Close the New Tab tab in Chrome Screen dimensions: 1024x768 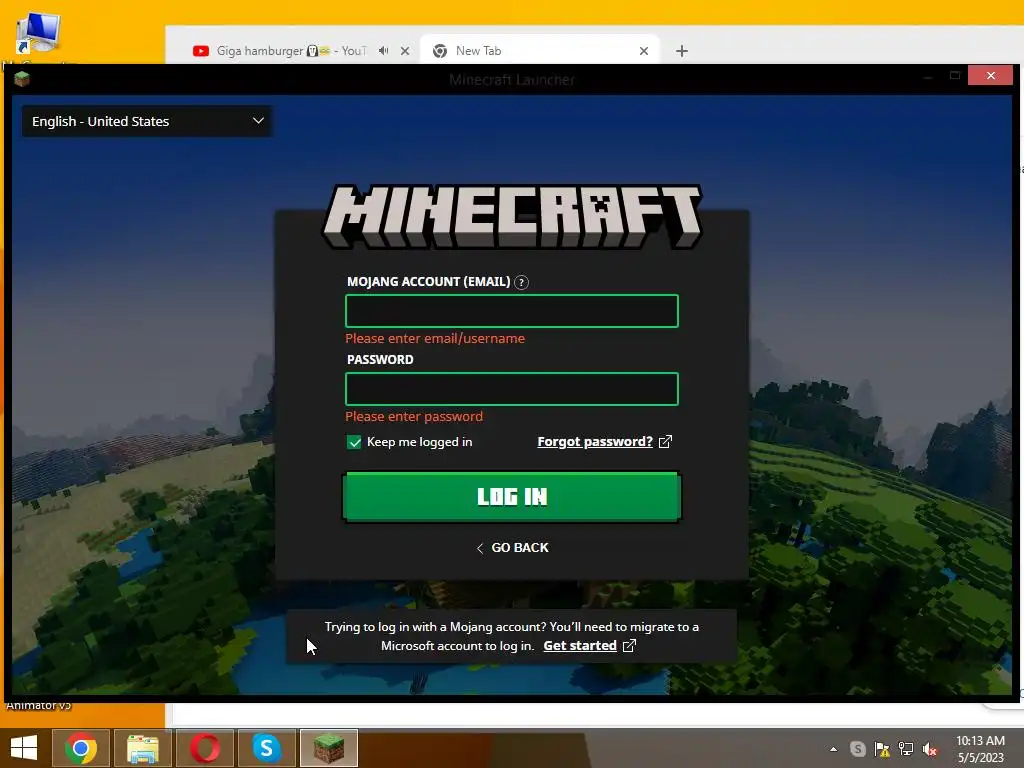(644, 51)
